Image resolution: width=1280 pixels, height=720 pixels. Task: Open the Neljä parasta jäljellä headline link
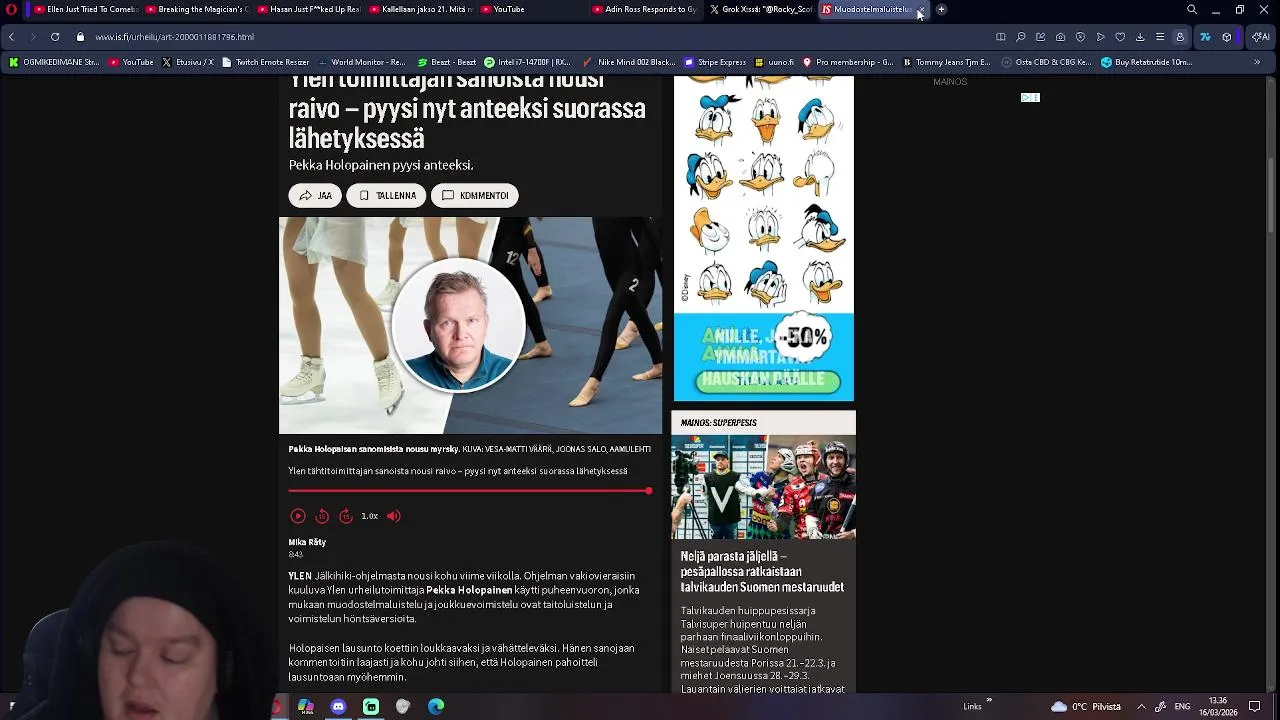[x=762, y=572]
